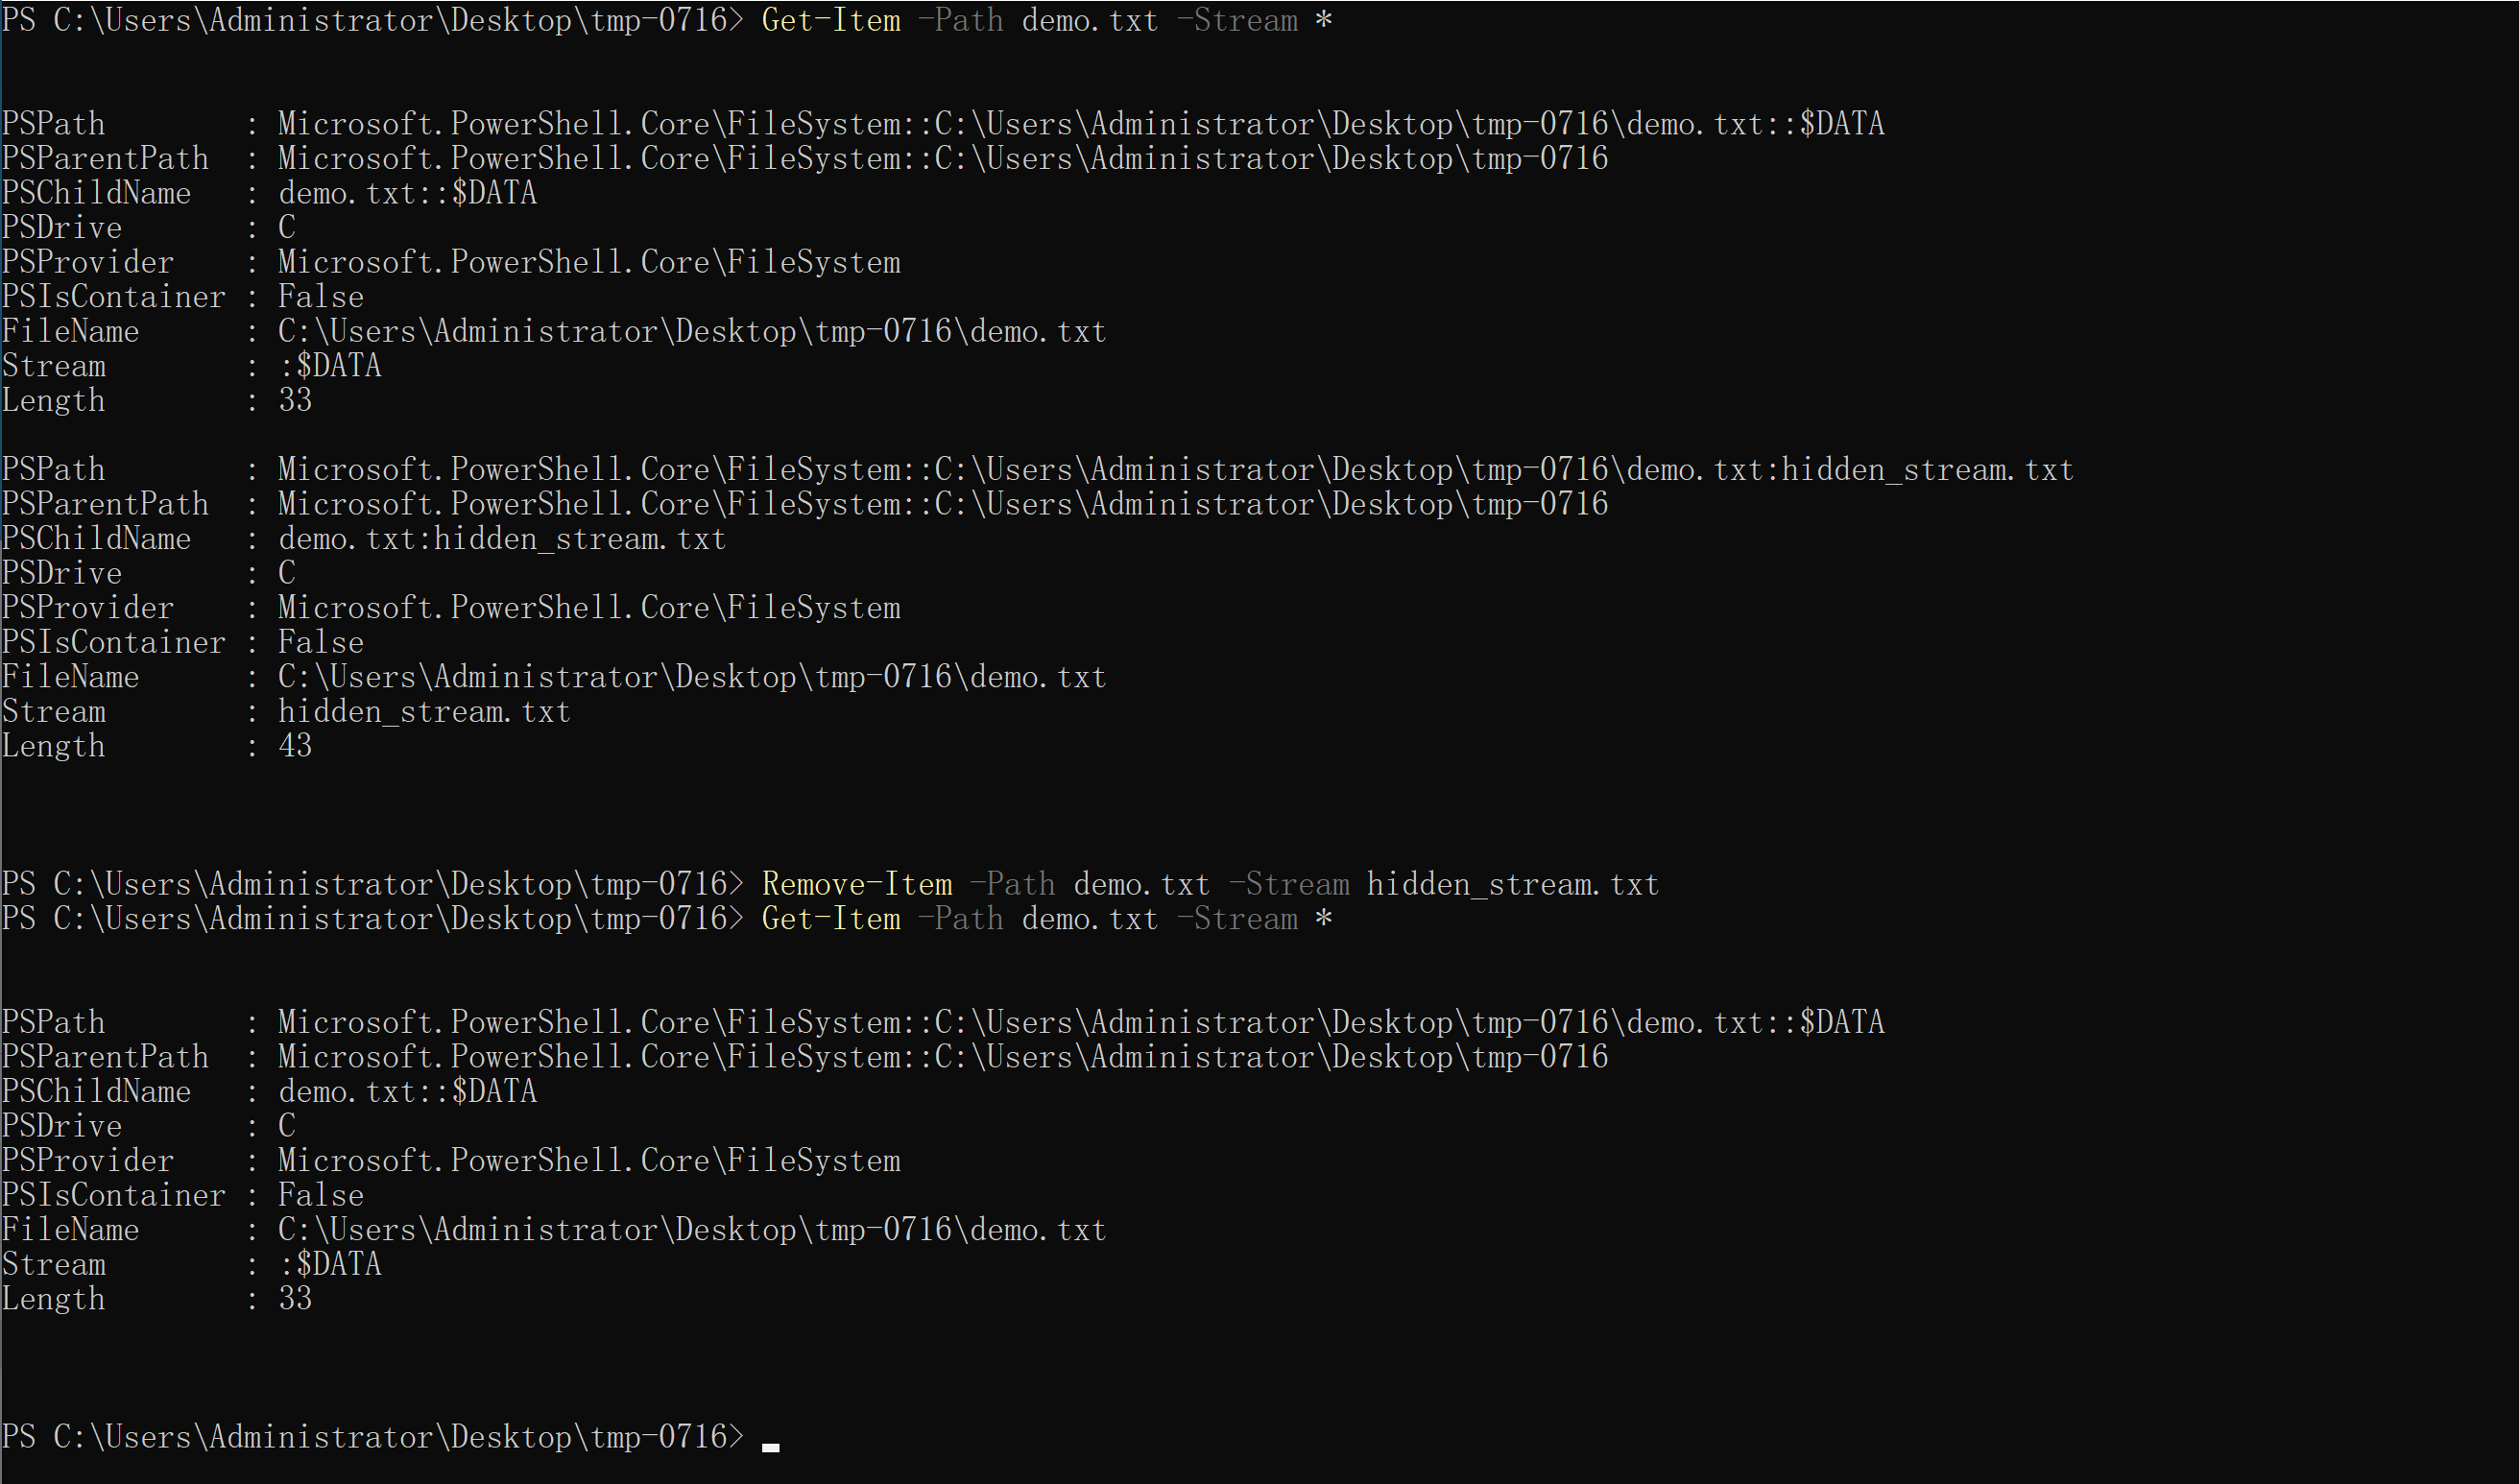Click the PSPath line ending in hidden_stream.txt
Screen dimensions: 2519x1484
pos(1175,470)
